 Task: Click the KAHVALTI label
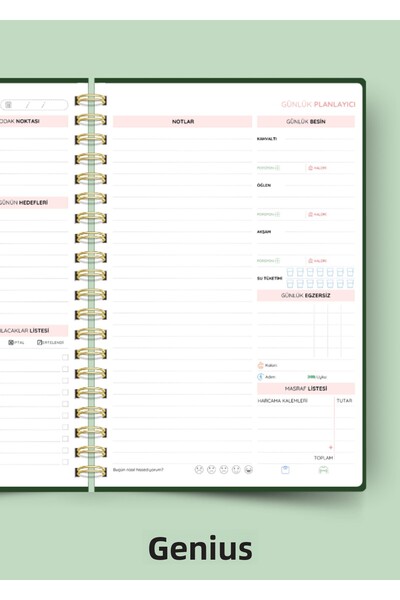267,139
